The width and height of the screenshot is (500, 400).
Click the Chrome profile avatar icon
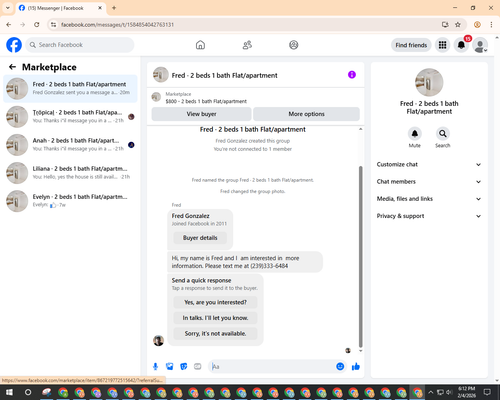(477, 25)
